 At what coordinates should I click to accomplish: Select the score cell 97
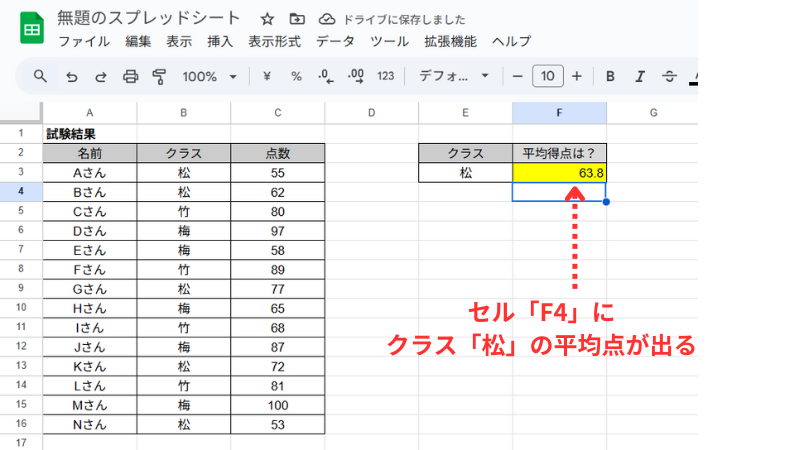tap(278, 231)
